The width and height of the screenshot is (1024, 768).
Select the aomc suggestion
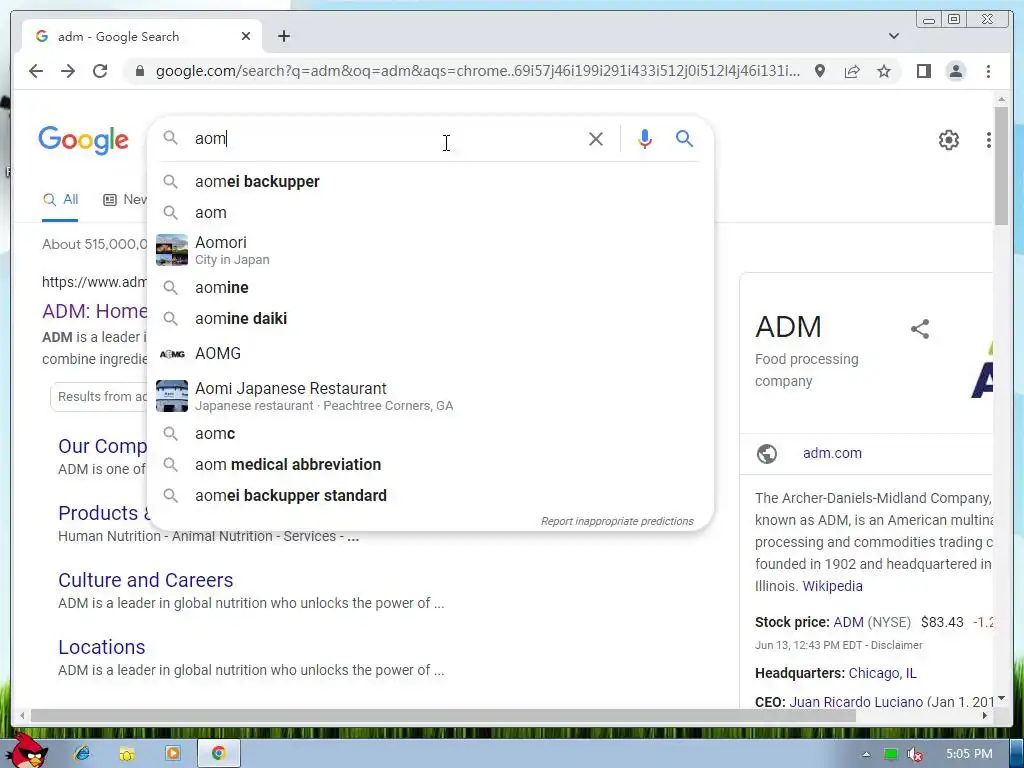coord(431,434)
